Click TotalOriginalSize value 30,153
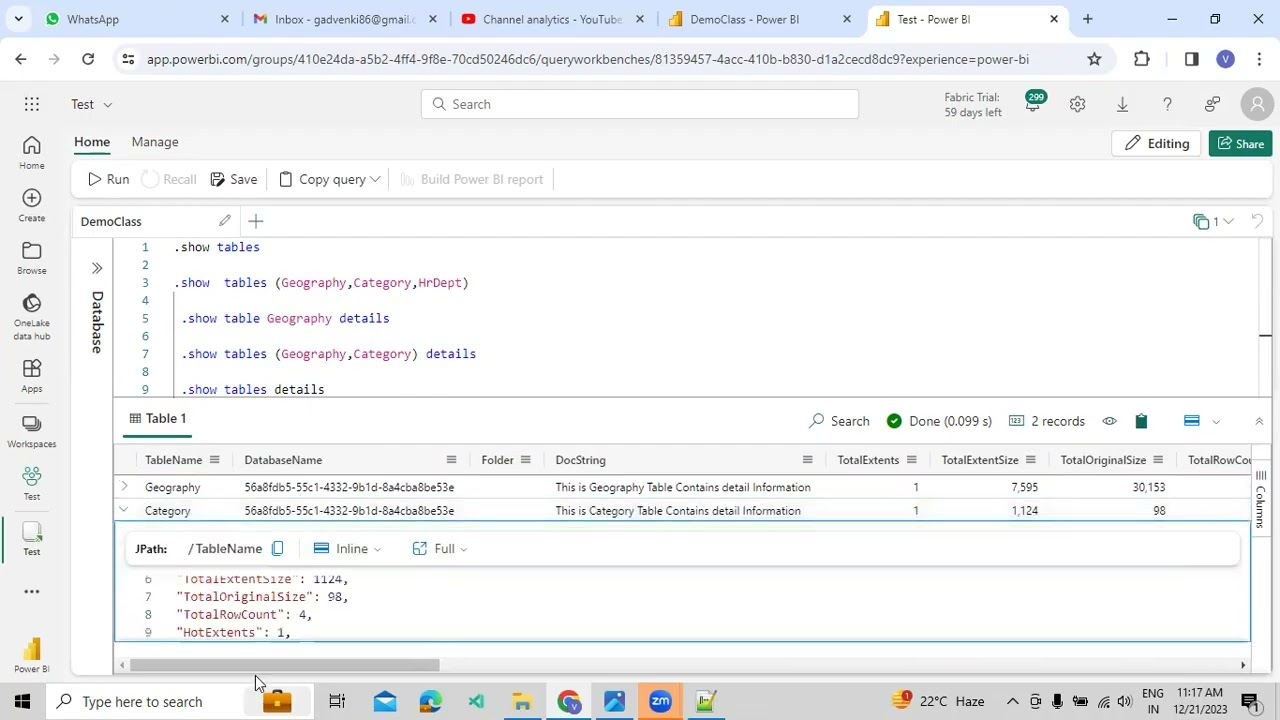 [x=1149, y=487]
